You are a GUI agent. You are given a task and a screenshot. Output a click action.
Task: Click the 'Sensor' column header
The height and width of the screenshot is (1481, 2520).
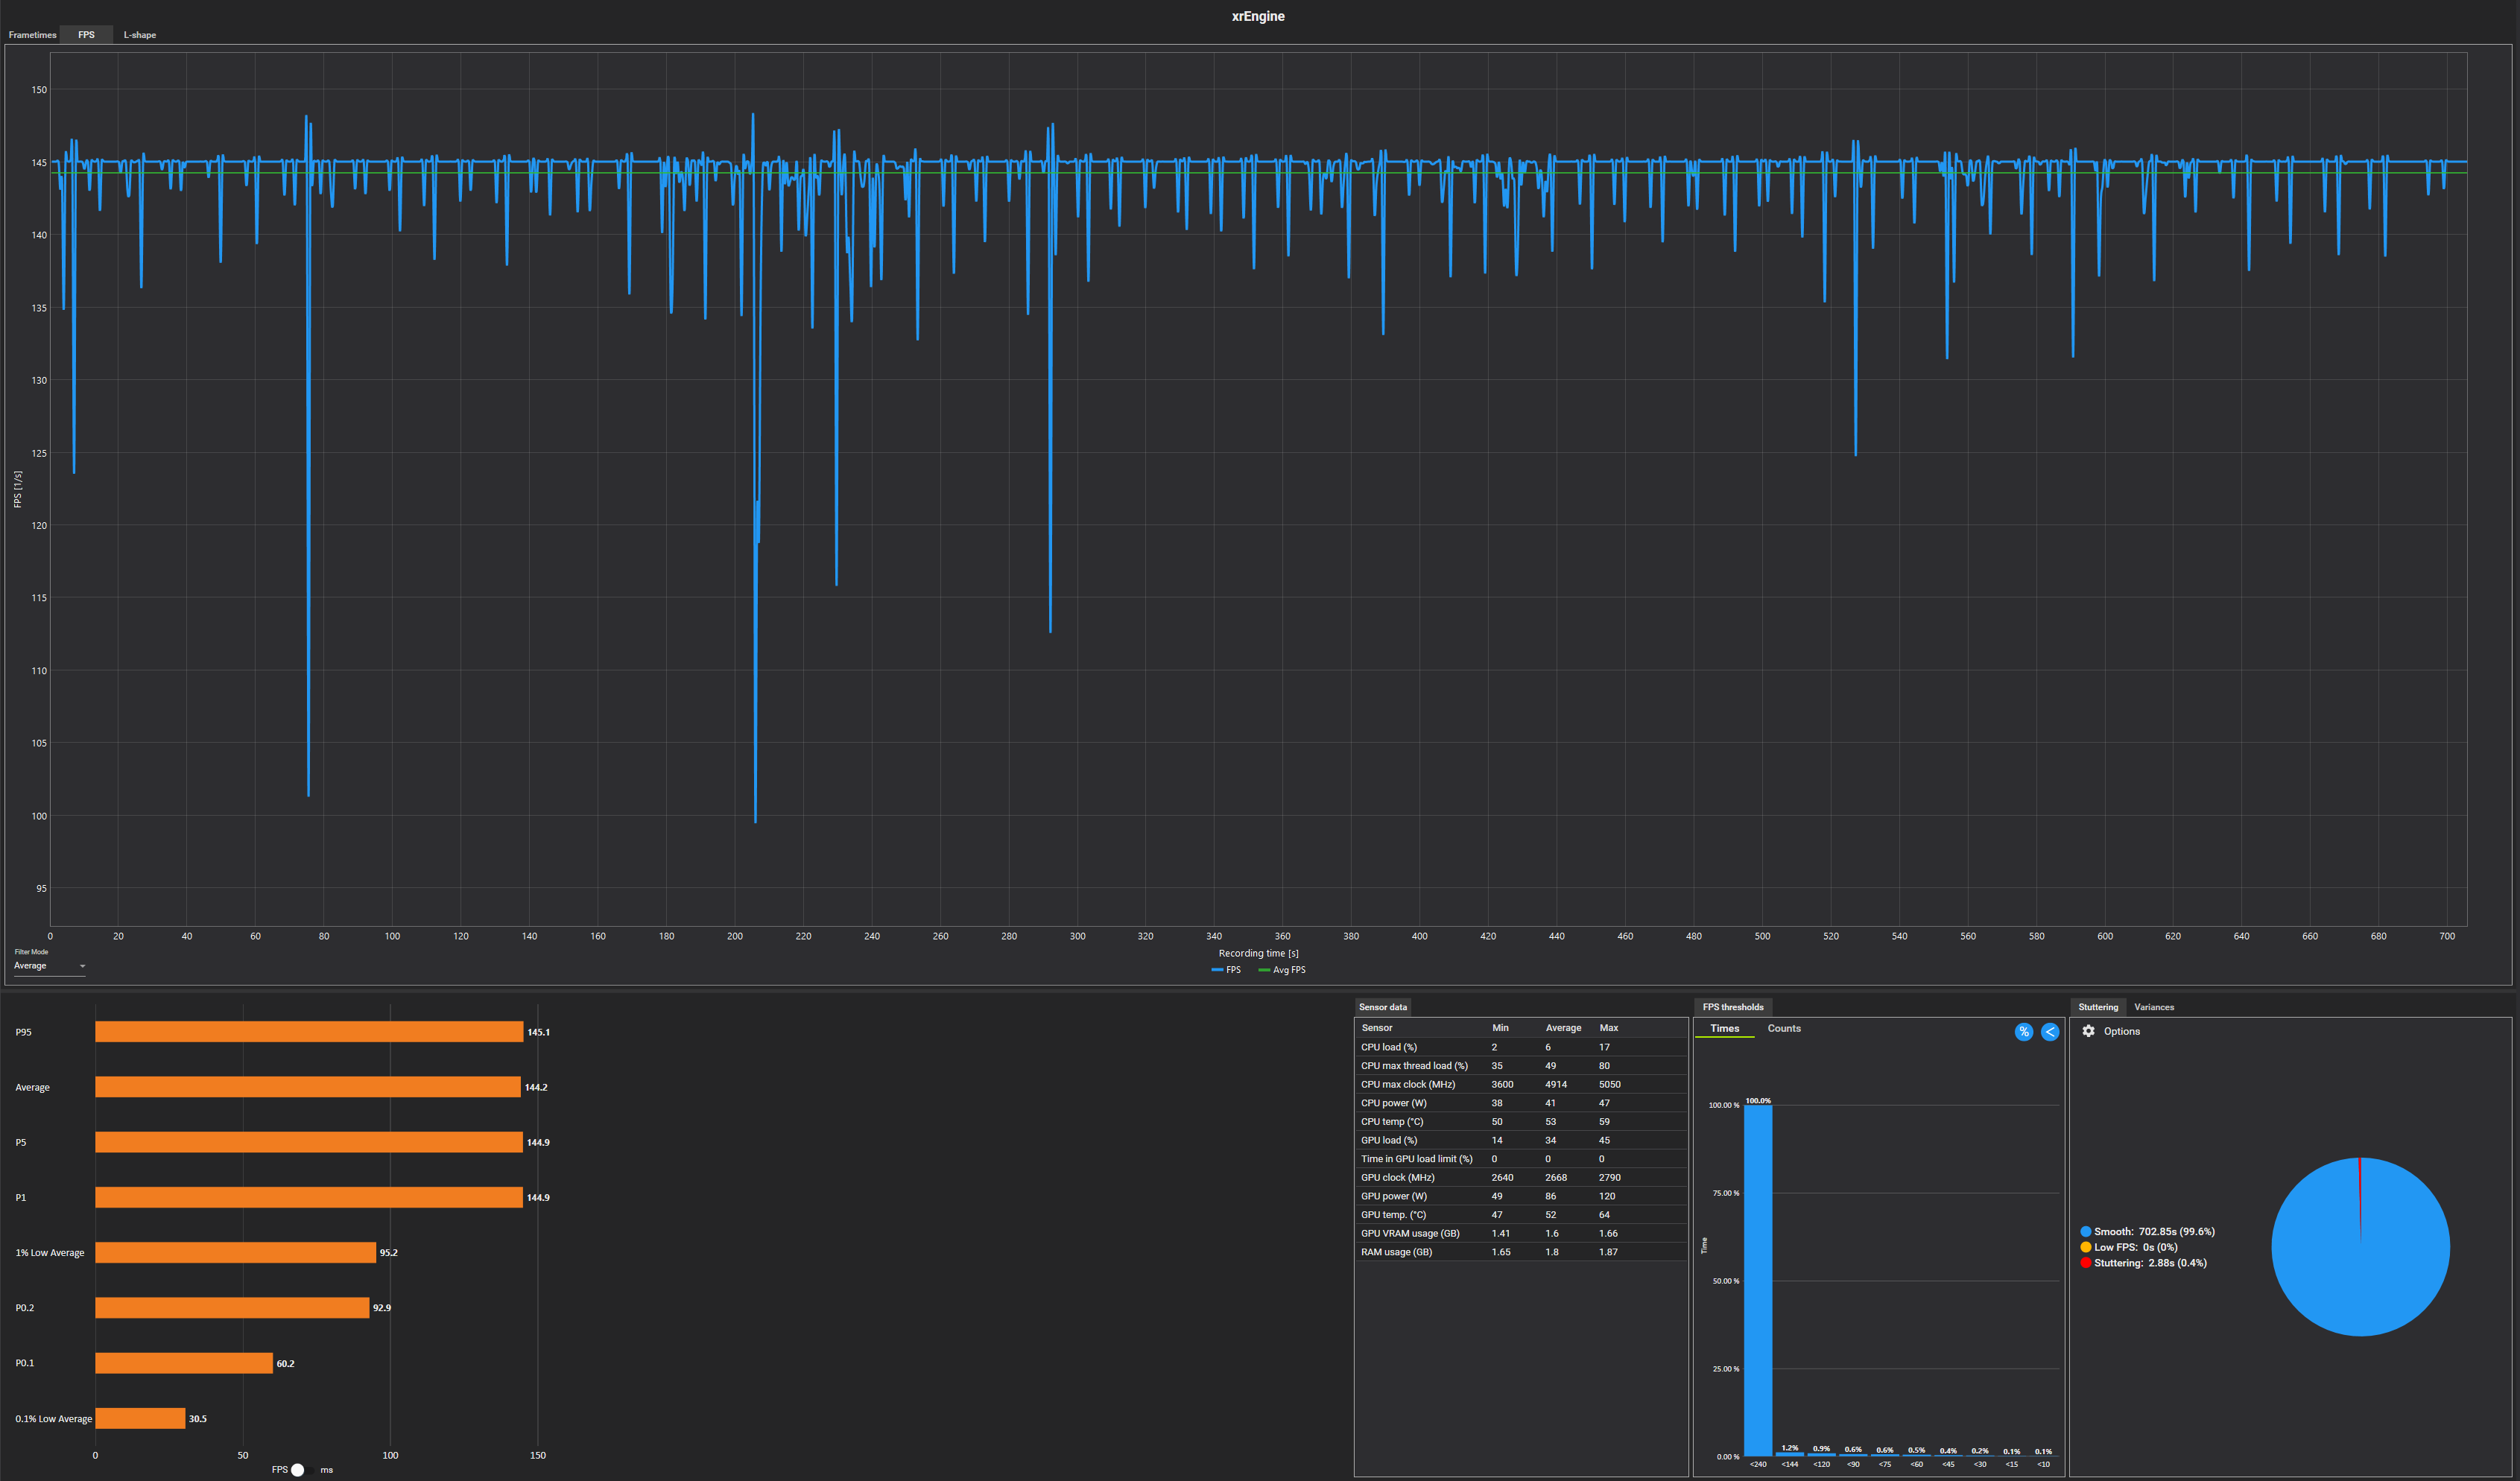click(1377, 1028)
